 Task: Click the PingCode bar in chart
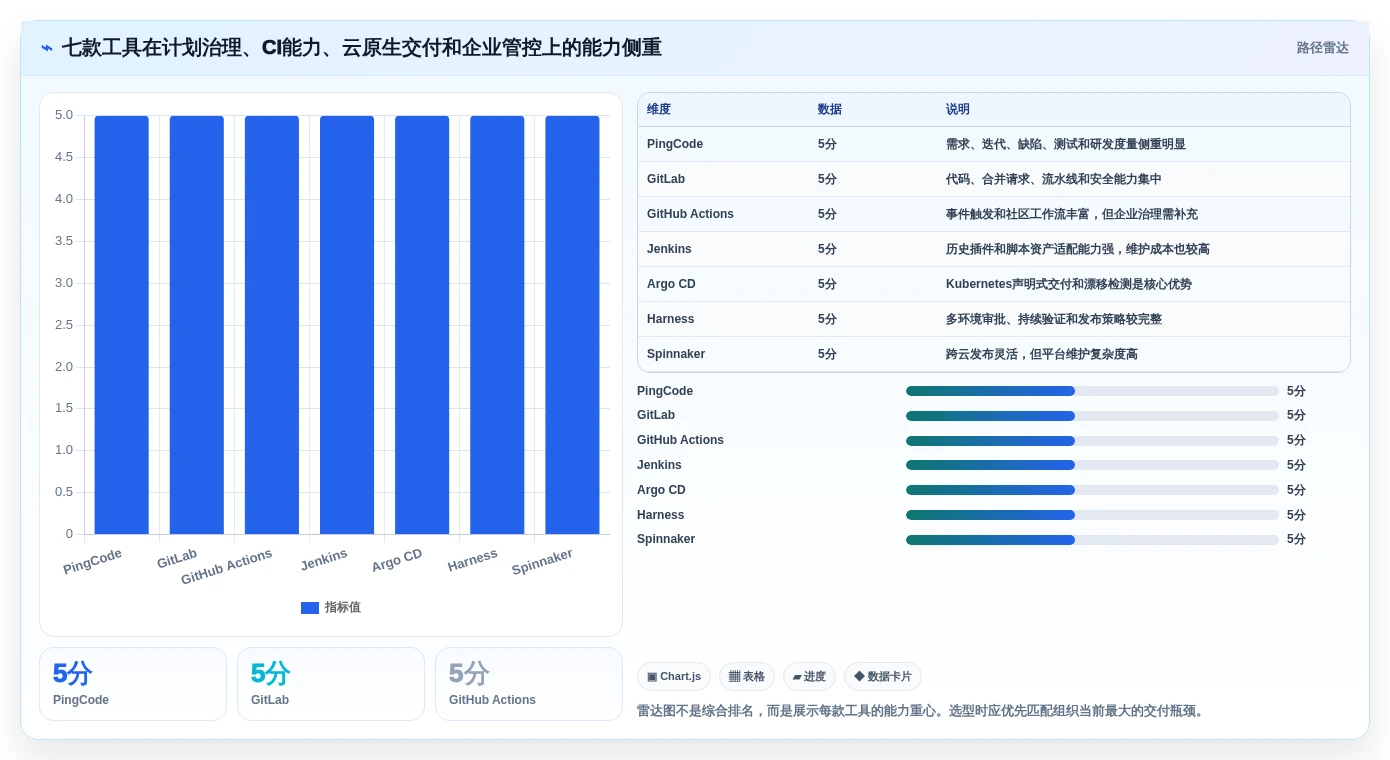click(122, 325)
